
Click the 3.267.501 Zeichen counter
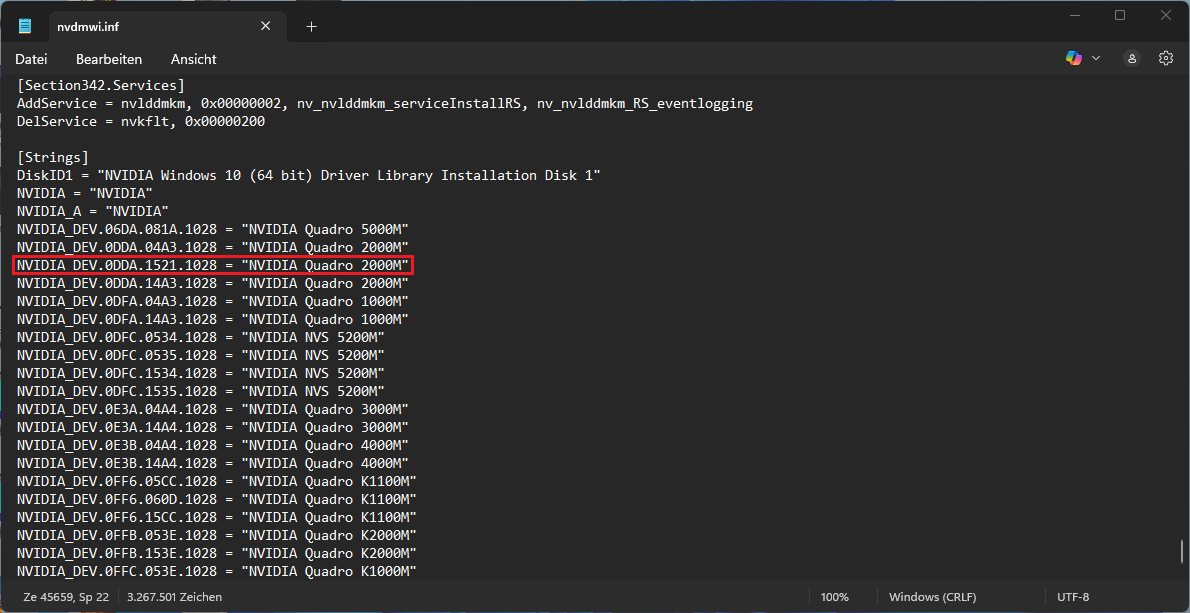tap(174, 596)
